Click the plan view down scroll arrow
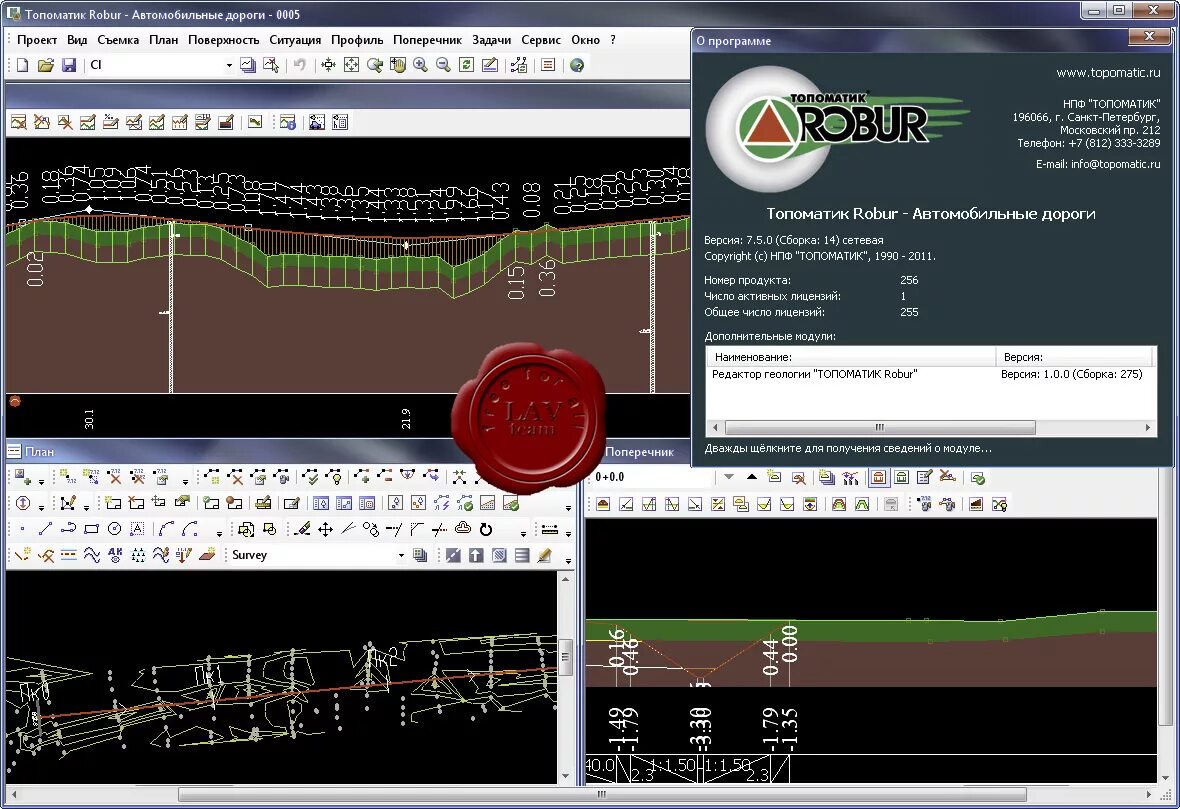 coord(565,776)
